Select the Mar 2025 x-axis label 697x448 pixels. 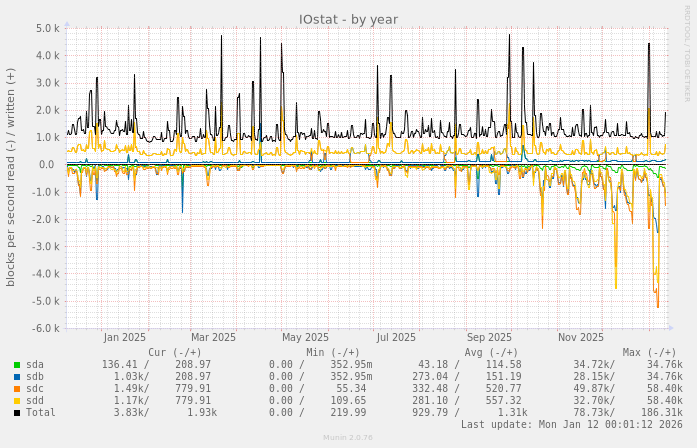coord(213,337)
